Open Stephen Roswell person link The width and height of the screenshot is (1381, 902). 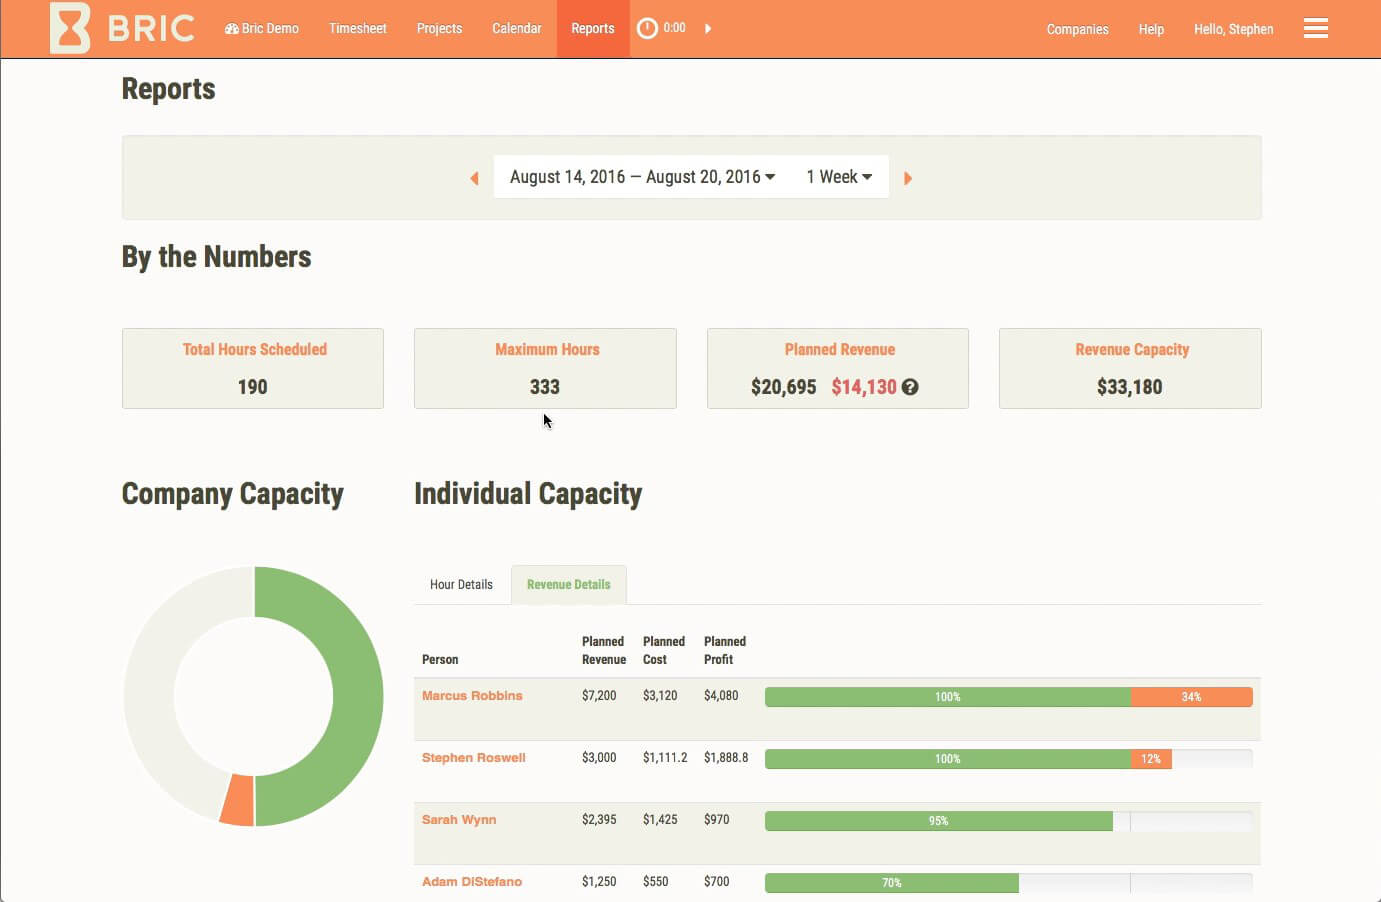(473, 758)
